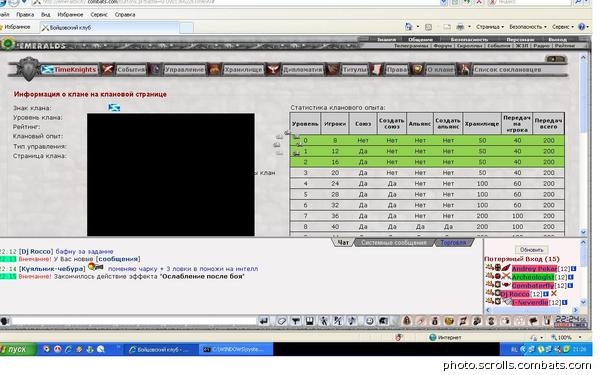Click the TimeKnights clan name link
The image size is (600, 375).
point(75,70)
